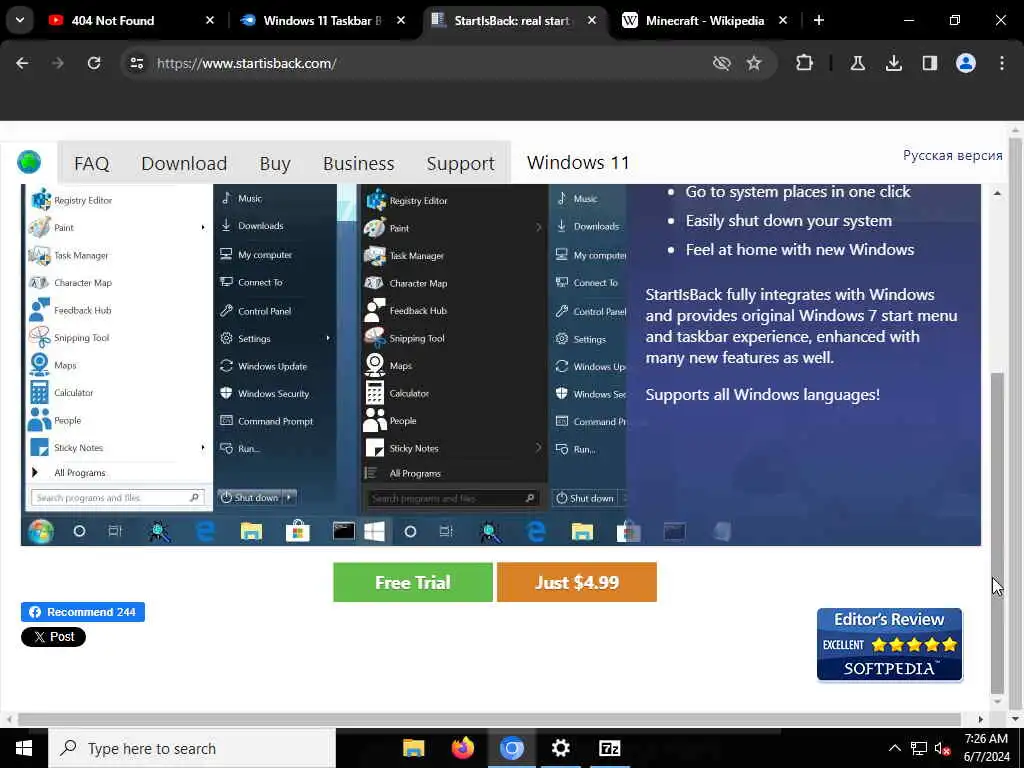
Task: Click the Shut down options arrow in light menu
Action: [x=290, y=498]
